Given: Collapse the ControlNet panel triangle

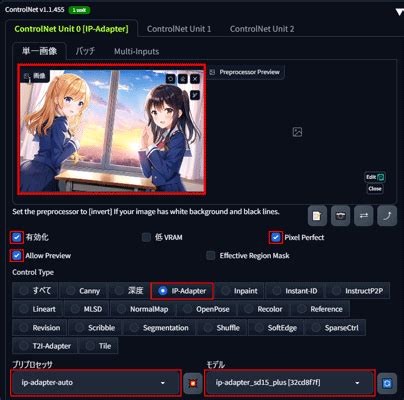Looking at the screenshot, I should [399, 12].
